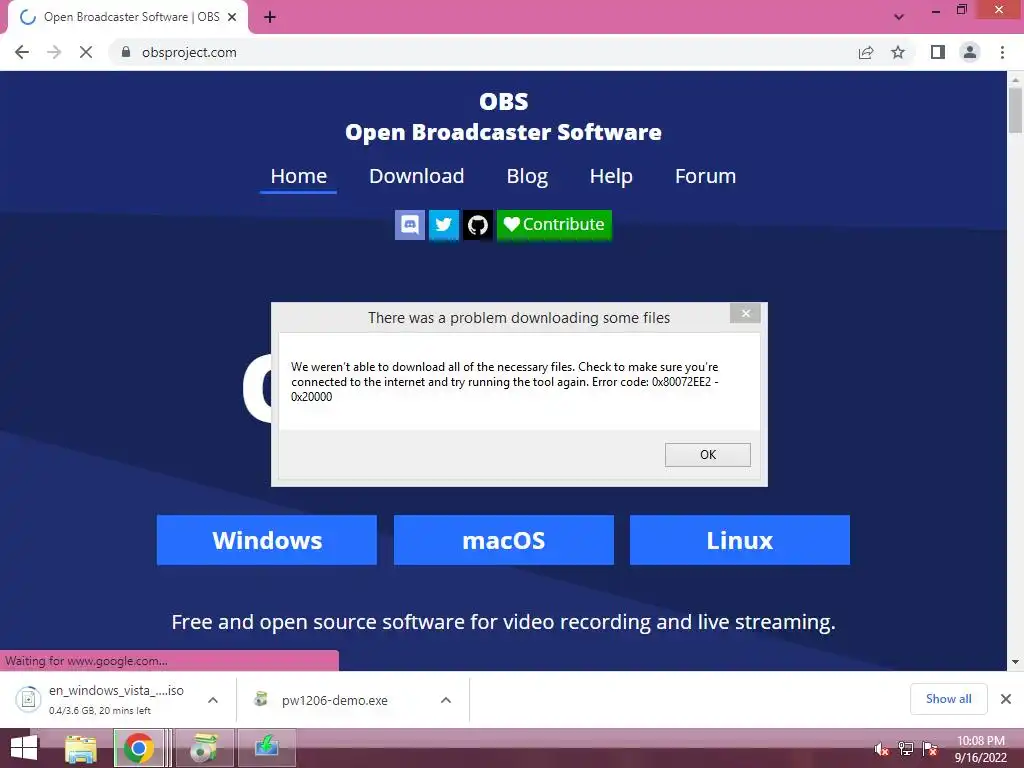
Task: Open the OBS GitHub icon link
Action: [477, 225]
